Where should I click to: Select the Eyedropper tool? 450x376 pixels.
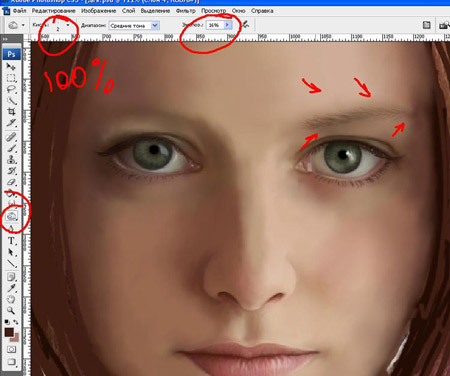click(x=11, y=288)
